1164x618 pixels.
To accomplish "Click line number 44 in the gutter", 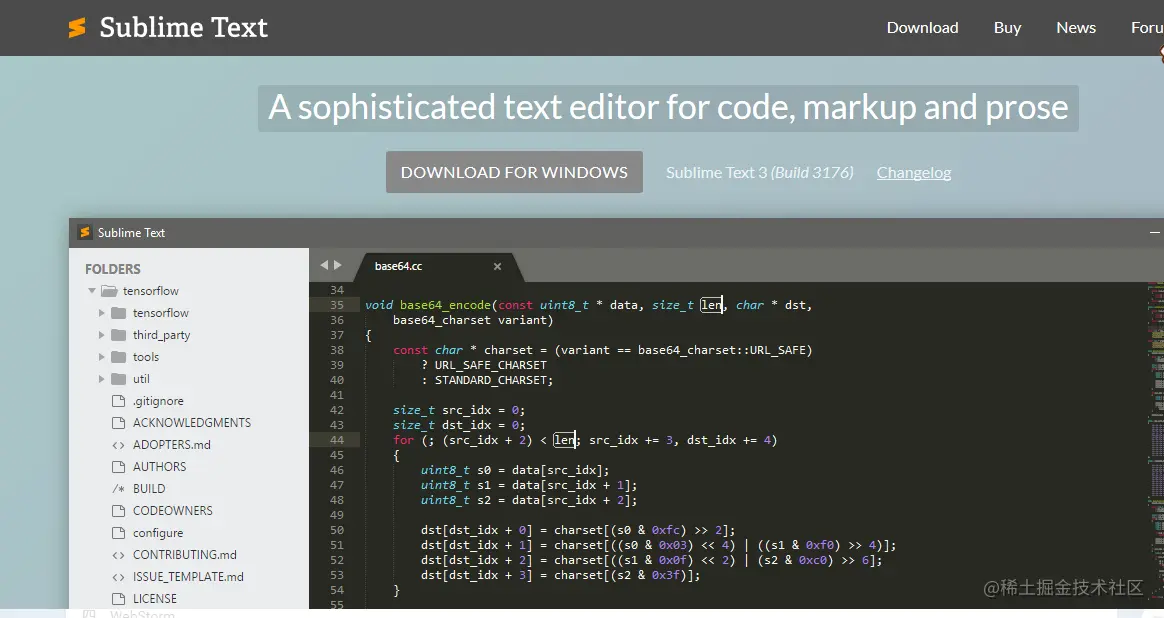I will pyautogui.click(x=337, y=440).
